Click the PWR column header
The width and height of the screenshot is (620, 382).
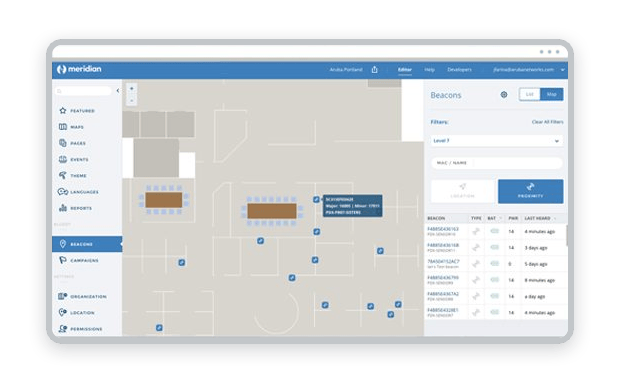[x=513, y=218]
